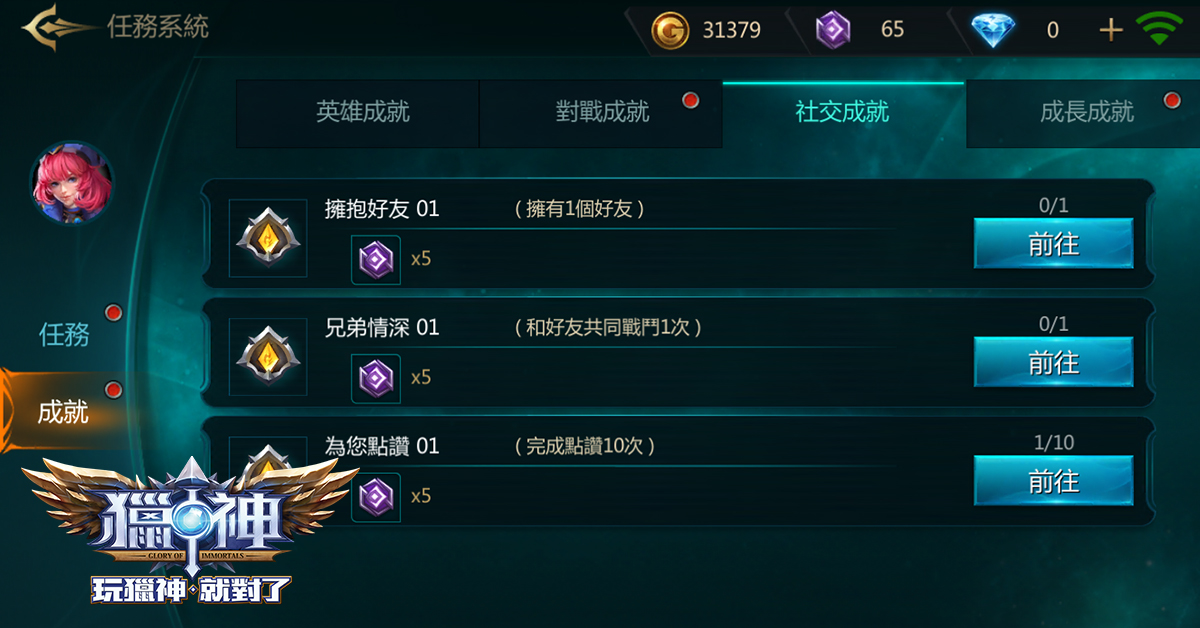Tap the plus icon to add diamonds
The image size is (1200, 628).
(1111, 30)
